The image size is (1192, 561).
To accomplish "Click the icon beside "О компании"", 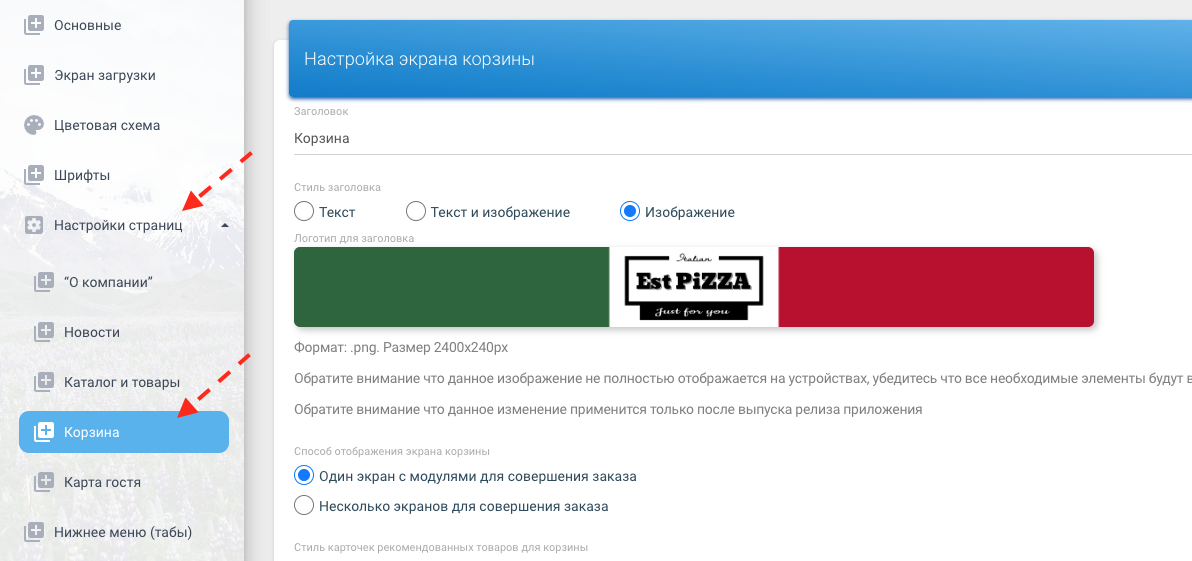I will [x=44, y=282].
